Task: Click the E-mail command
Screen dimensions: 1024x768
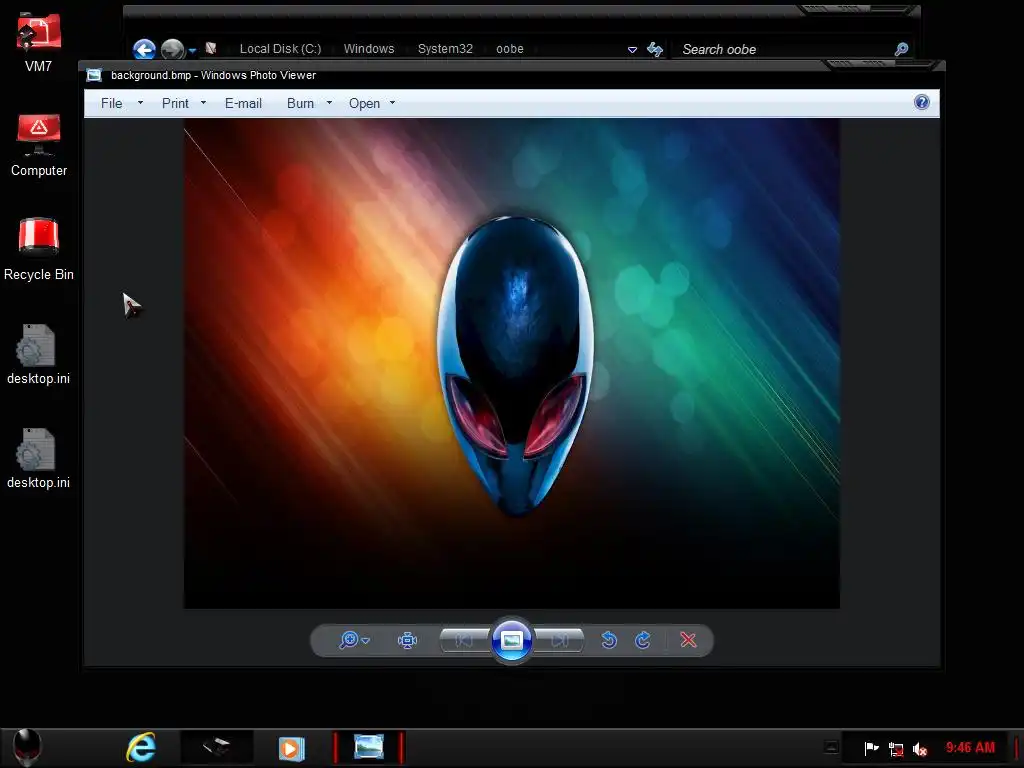Action: coord(243,103)
